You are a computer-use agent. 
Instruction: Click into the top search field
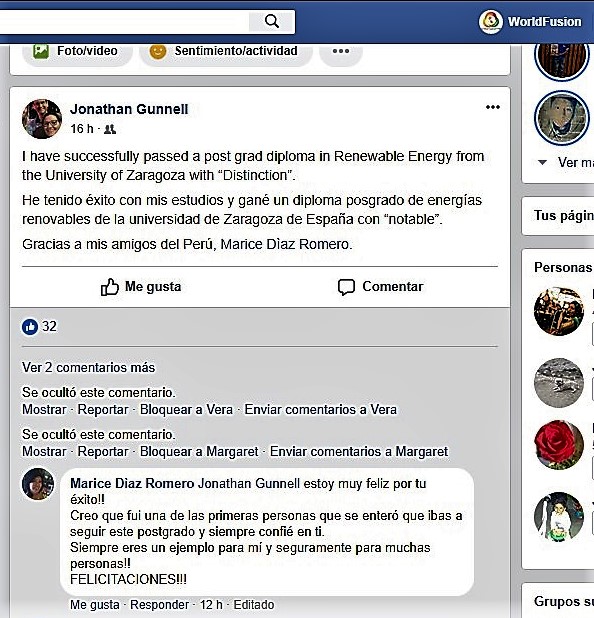[x=124, y=22]
